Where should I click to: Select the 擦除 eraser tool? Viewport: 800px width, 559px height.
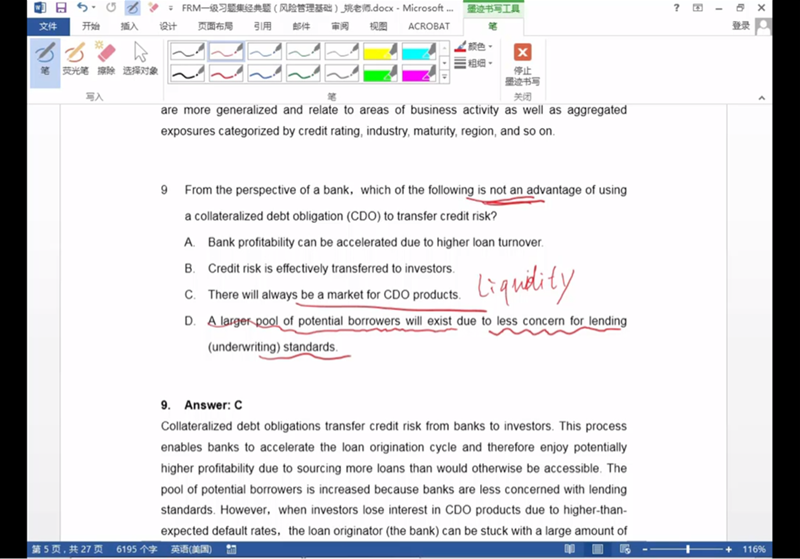(106, 59)
